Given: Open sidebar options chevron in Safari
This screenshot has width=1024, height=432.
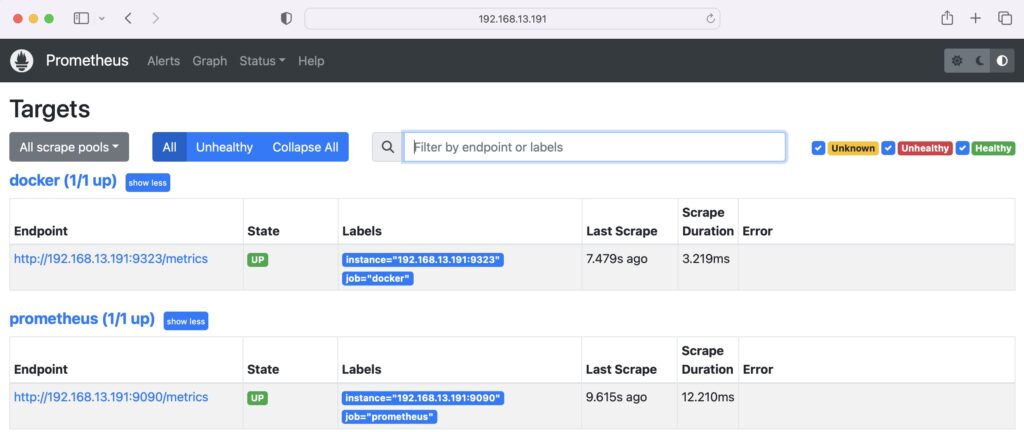Looking at the screenshot, I should (102, 19).
